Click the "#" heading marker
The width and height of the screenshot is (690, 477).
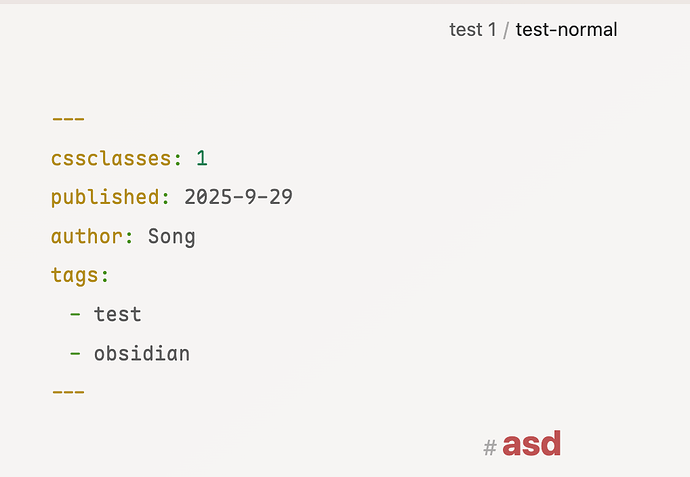point(490,448)
